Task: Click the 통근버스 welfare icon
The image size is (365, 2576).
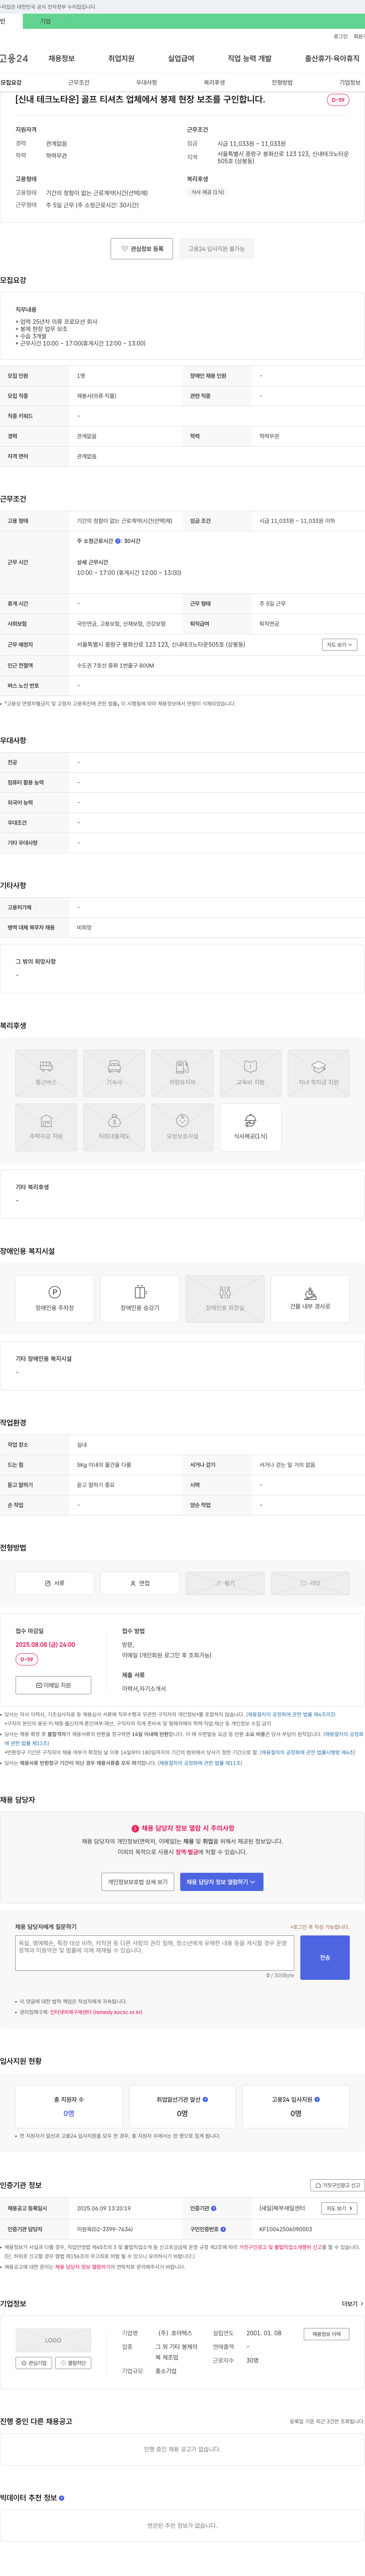Action: [x=46, y=1073]
